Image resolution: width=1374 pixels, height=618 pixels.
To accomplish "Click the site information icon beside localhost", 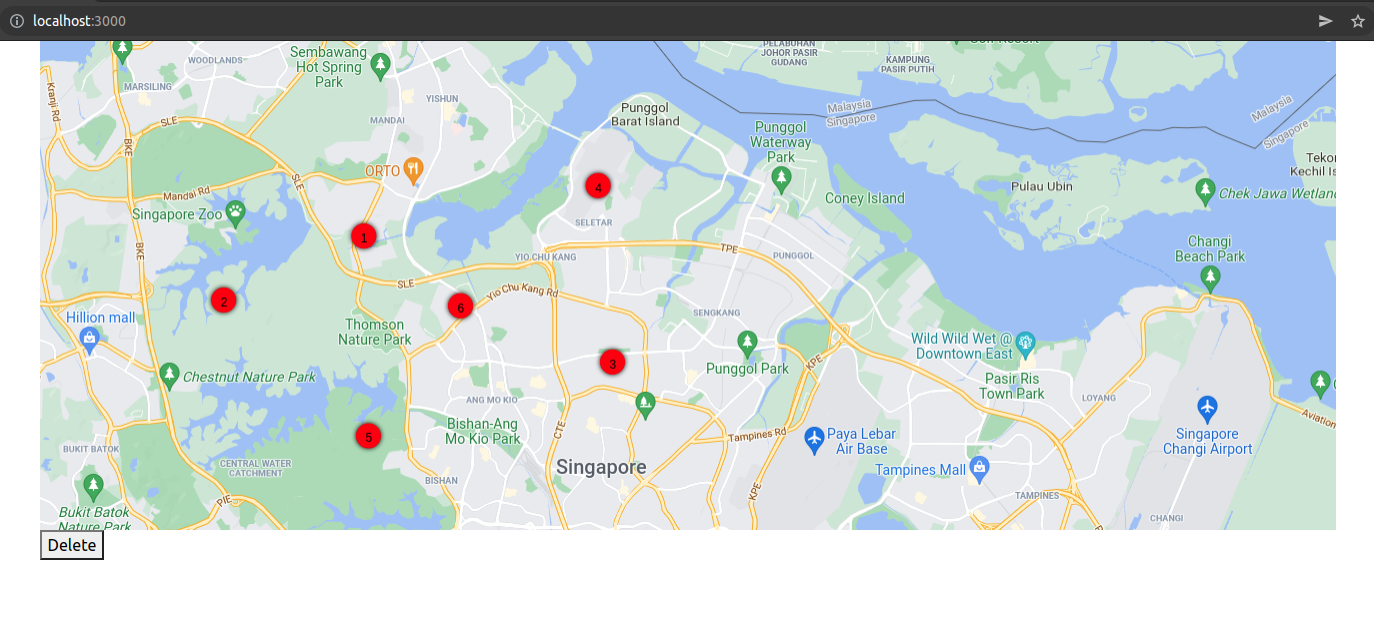I will click(x=16, y=21).
